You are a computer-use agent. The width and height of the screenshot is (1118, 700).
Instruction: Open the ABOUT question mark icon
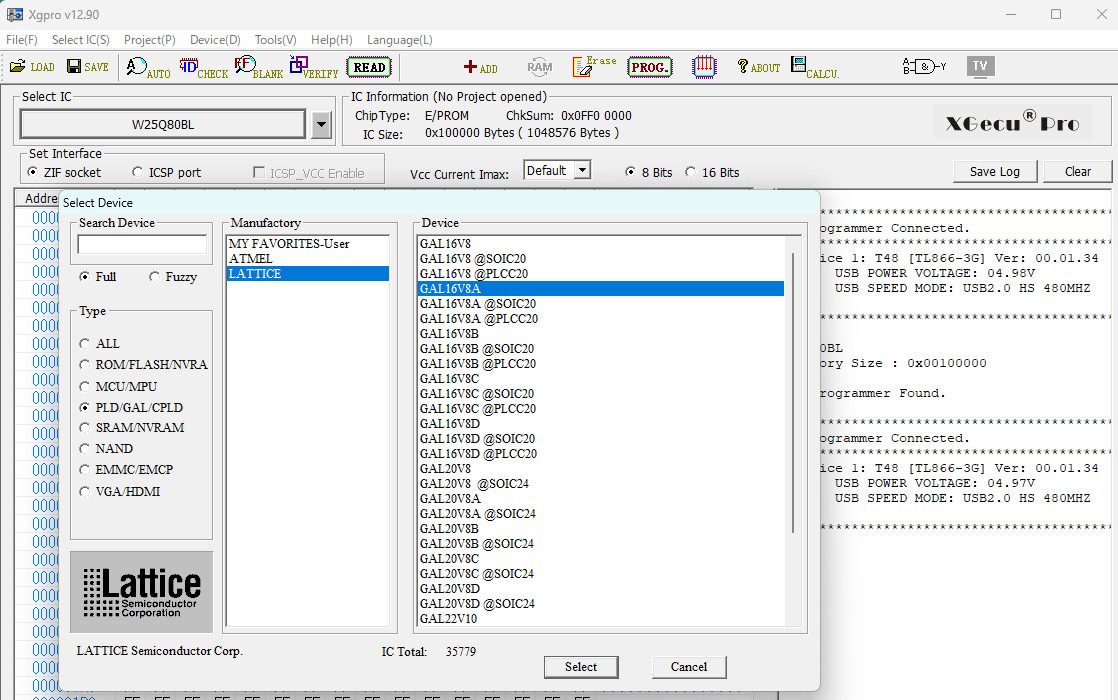coord(759,67)
